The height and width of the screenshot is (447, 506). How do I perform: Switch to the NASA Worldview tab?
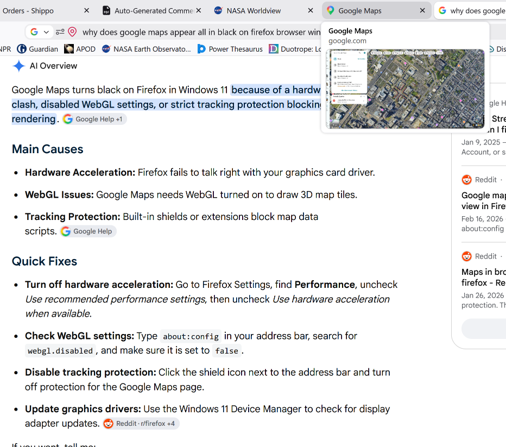pos(253,11)
